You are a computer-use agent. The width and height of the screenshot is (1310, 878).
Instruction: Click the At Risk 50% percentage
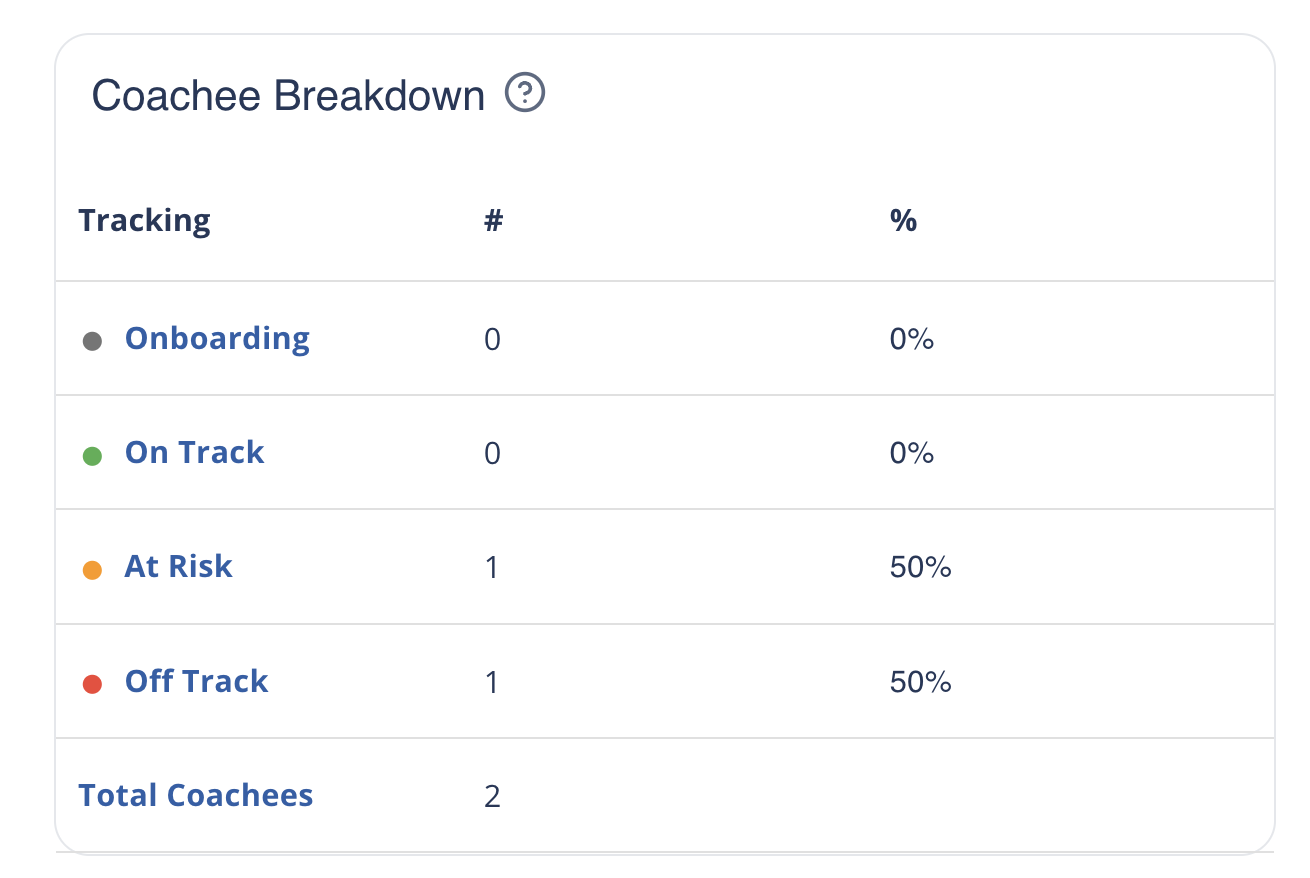pos(920,568)
